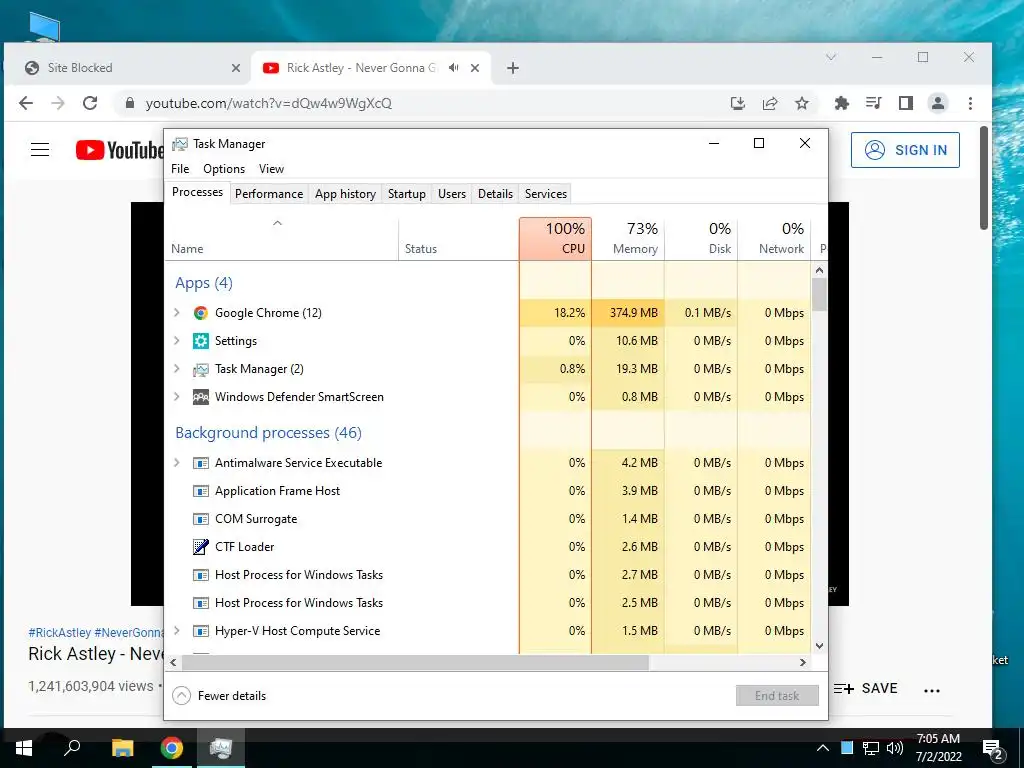This screenshot has height=768, width=1024.
Task: Click the Chrome address bar URL
Action: pos(268,103)
